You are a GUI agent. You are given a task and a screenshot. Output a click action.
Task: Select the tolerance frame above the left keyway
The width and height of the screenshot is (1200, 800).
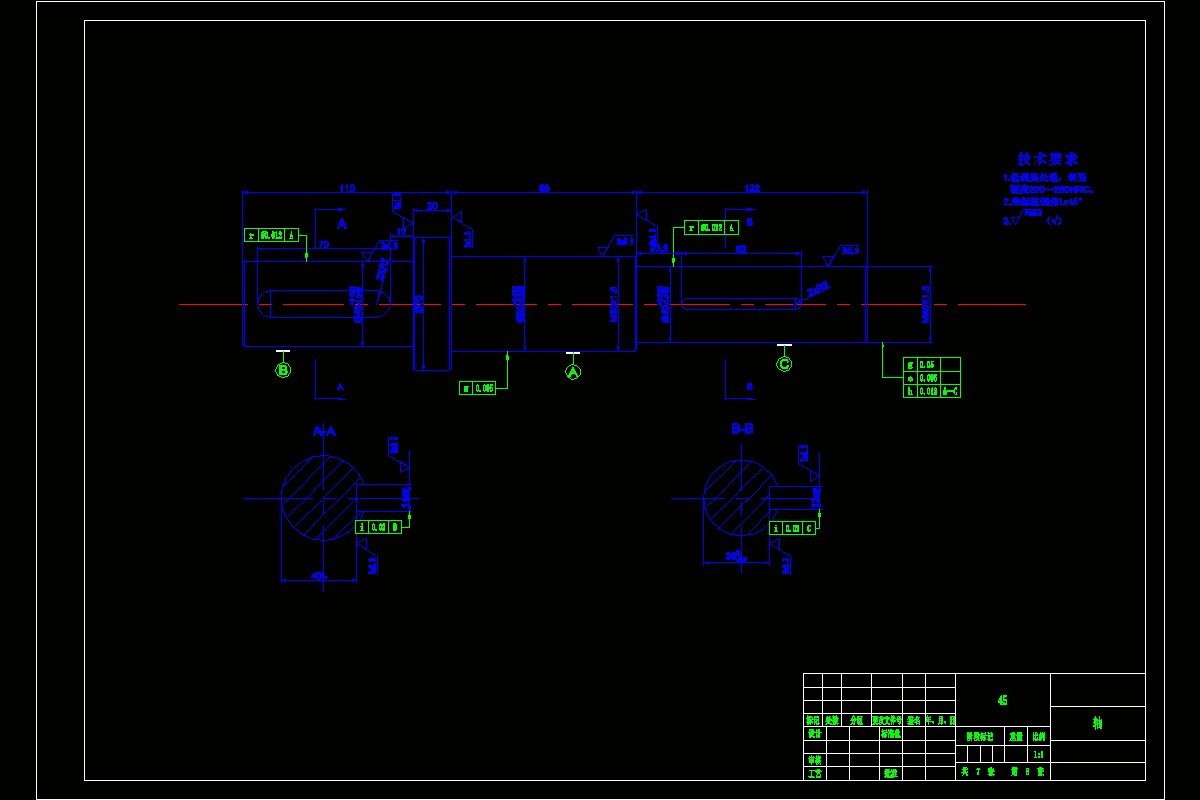tap(272, 235)
